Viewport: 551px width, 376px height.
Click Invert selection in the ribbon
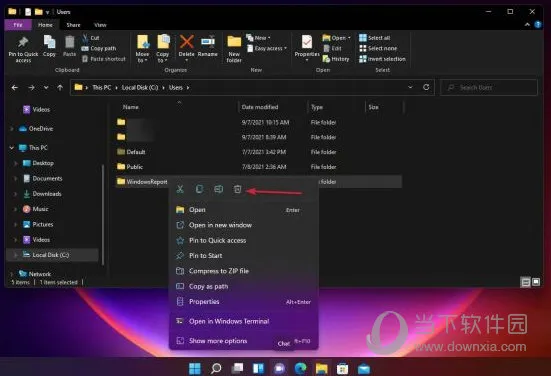click(382, 59)
